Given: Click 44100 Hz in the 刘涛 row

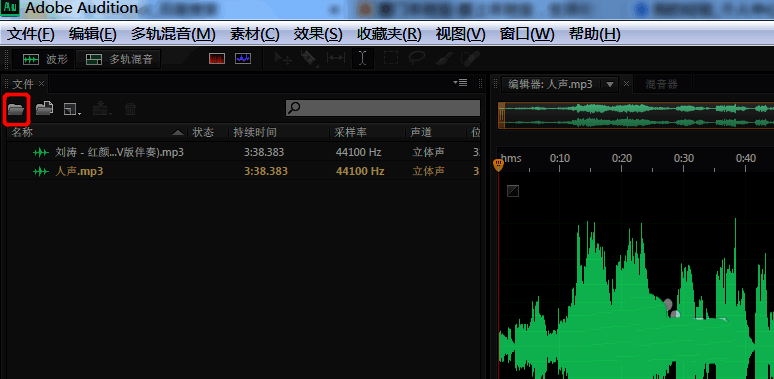Looking at the screenshot, I should (x=358, y=152).
